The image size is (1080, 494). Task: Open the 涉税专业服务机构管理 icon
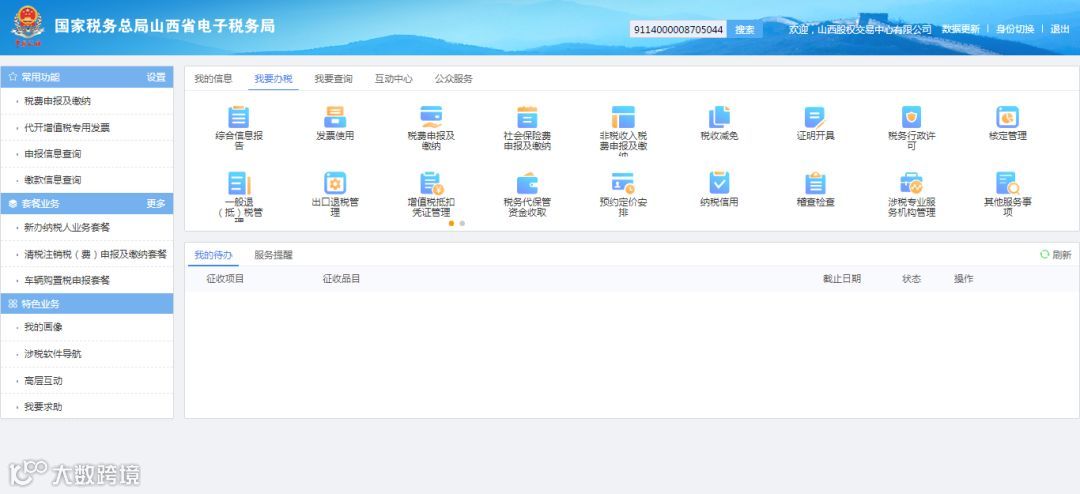[911, 183]
